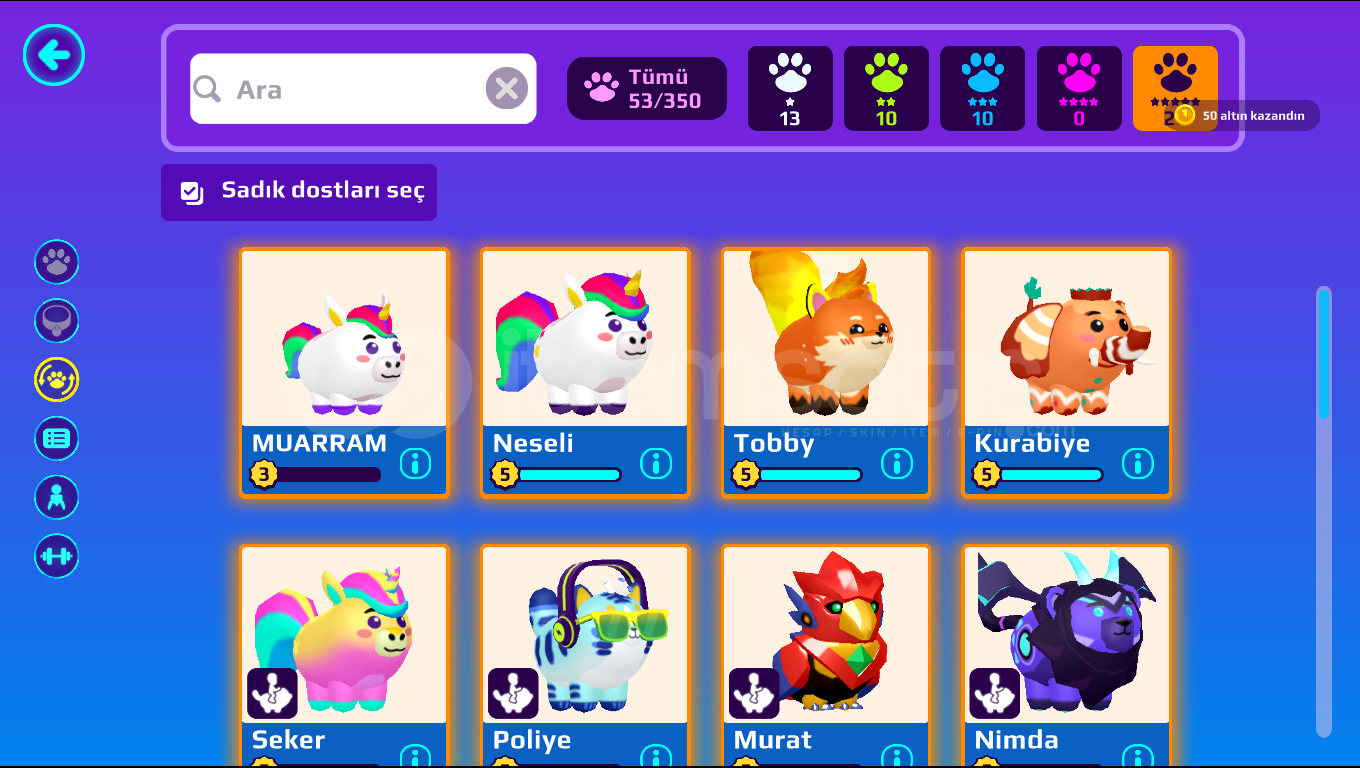Show info for Kurabiye pet
Screen dimensions: 1360x768
point(1138,463)
